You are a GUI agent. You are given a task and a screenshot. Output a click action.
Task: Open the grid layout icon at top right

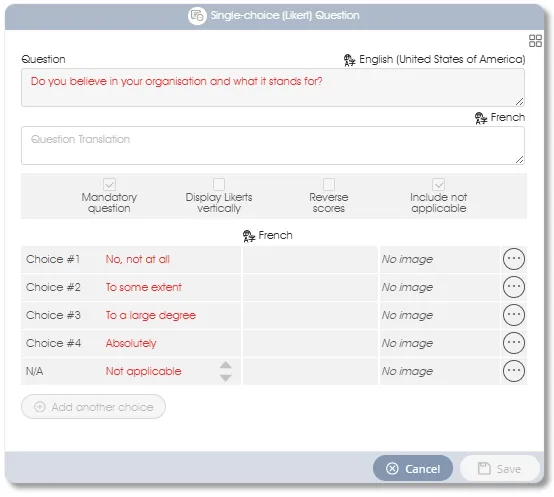coord(535,41)
